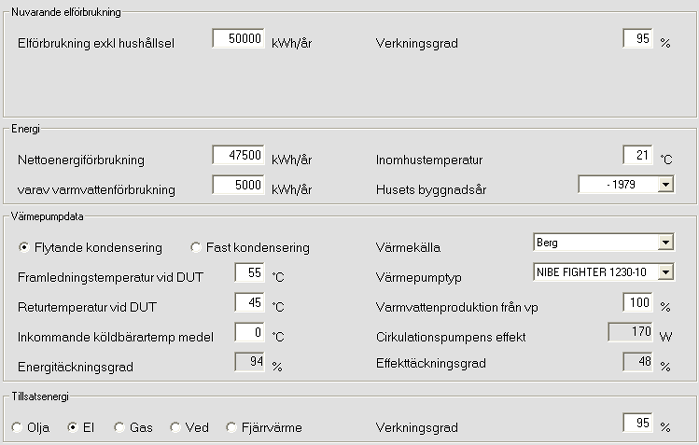Open Värmepumptyp selection list
This screenshot has height=445, width=699.
point(665,272)
